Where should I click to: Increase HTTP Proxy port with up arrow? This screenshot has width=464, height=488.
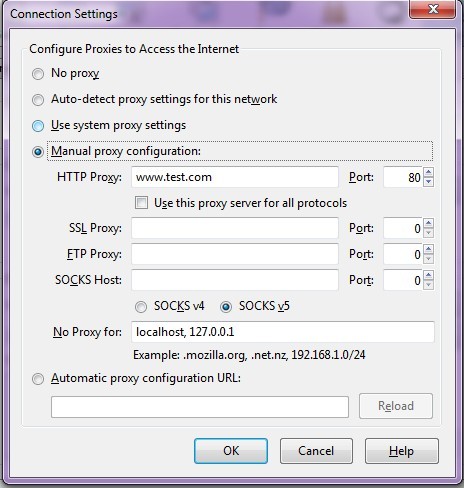[429, 172]
